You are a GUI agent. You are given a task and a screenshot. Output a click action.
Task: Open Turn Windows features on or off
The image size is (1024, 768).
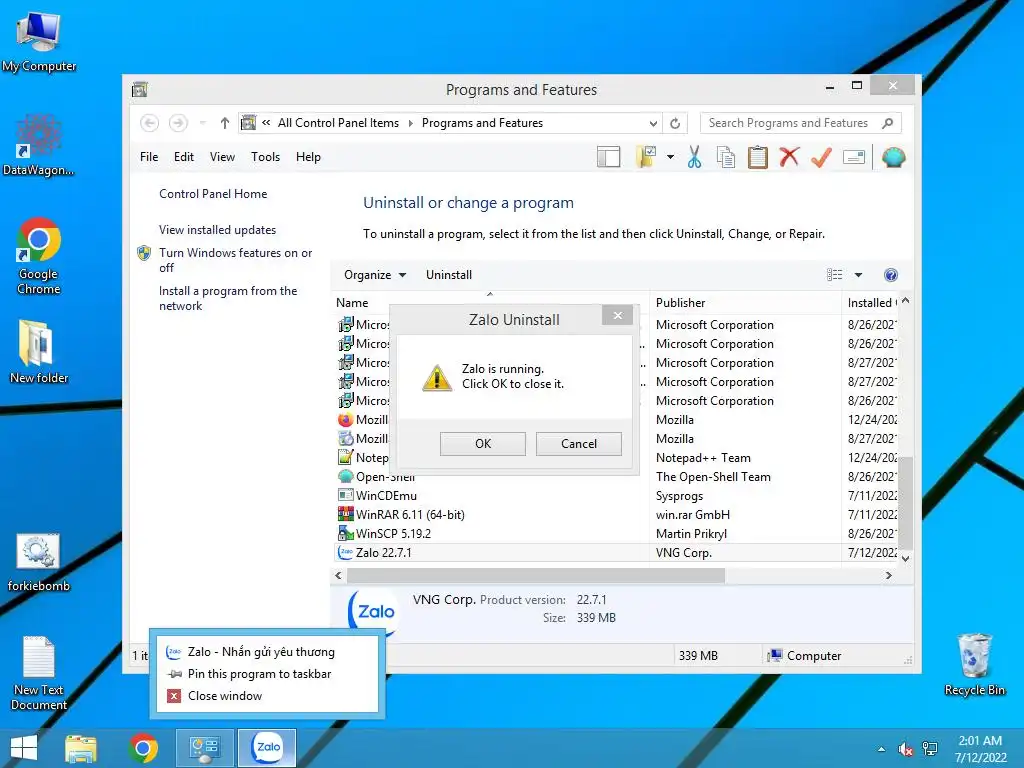(235, 260)
